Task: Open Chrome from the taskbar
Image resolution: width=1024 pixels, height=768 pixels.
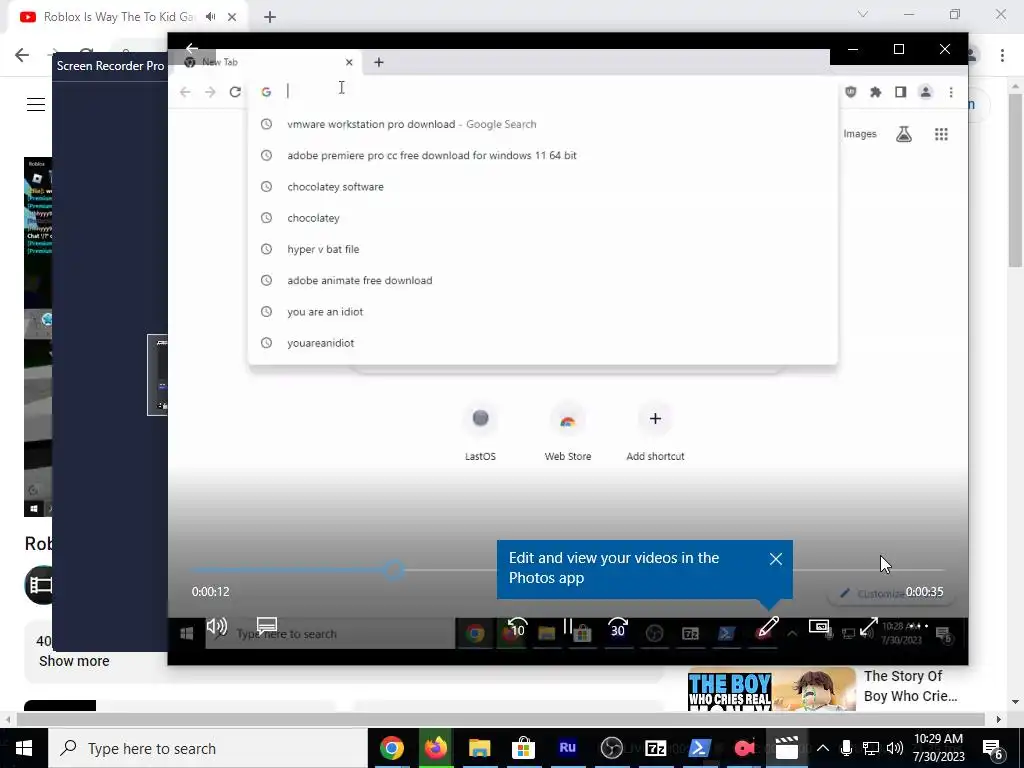Action: tap(391, 748)
